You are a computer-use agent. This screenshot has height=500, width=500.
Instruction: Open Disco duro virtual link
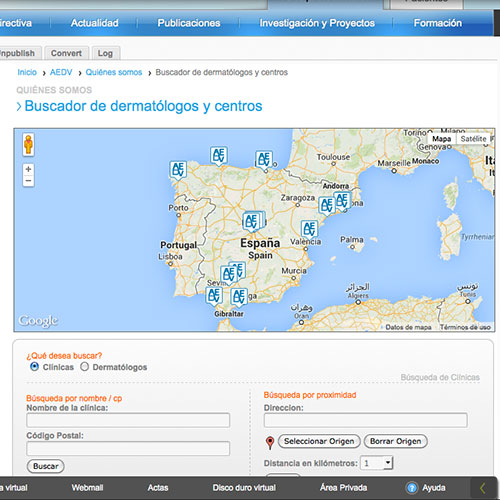click(244, 488)
